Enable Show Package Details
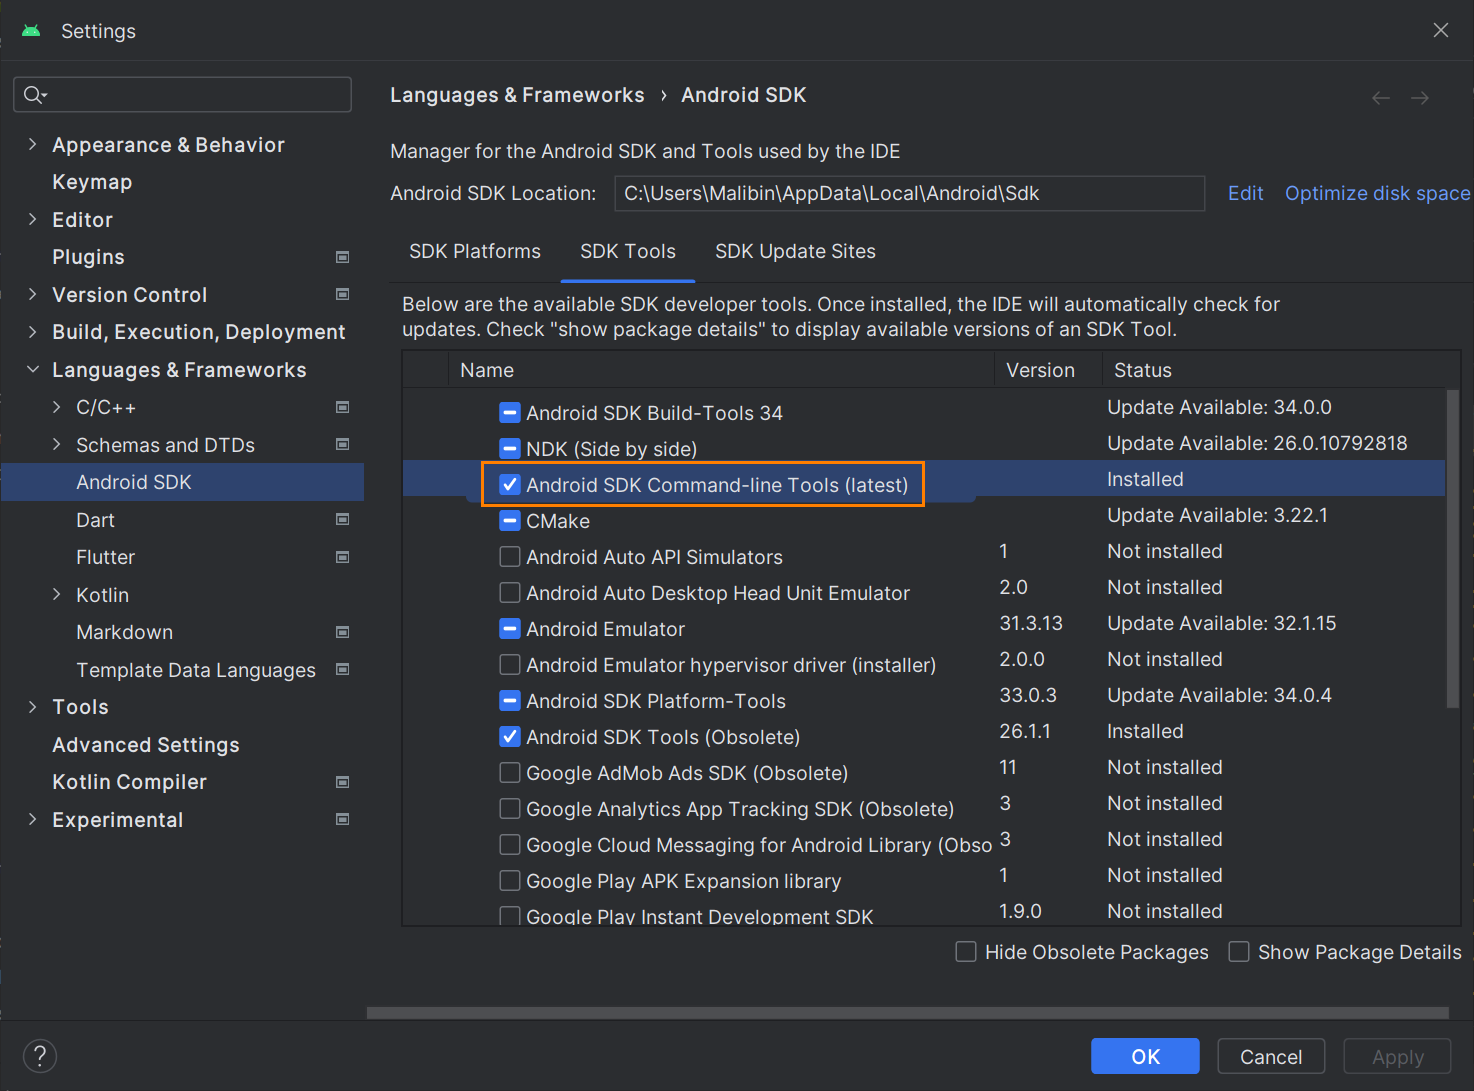The height and width of the screenshot is (1091, 1474). click(x=1239, y=952)
